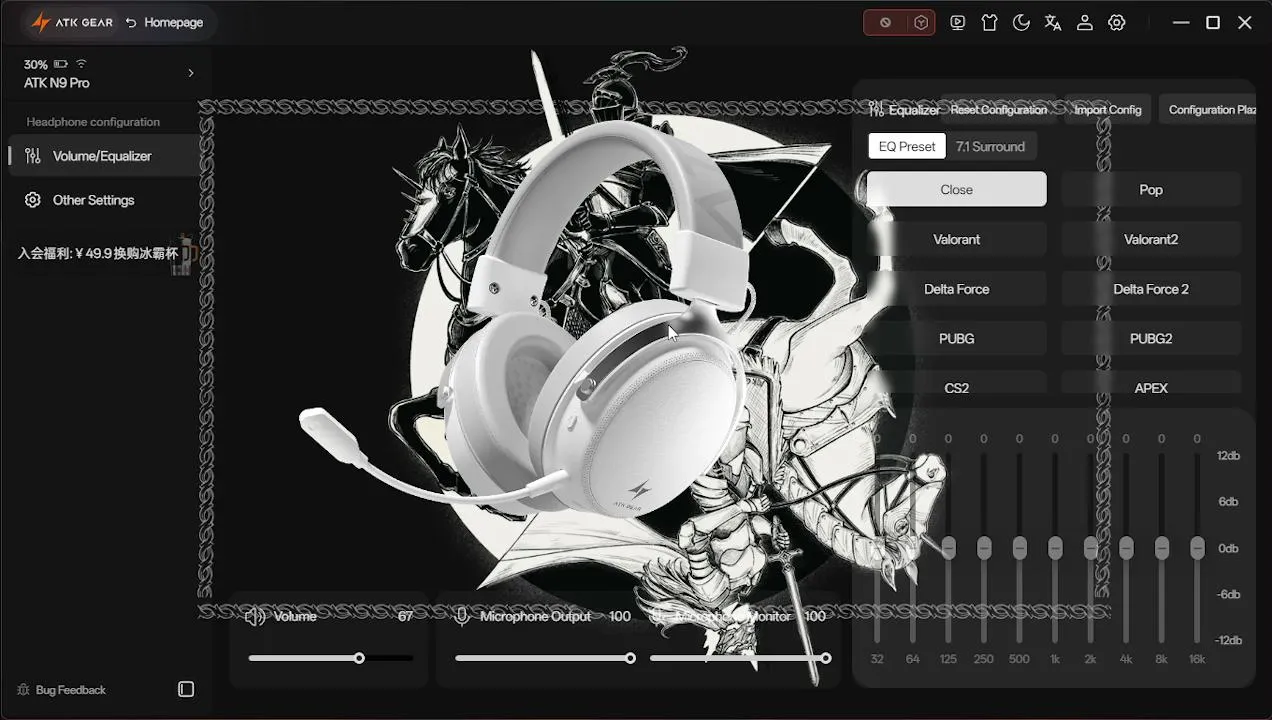The image size is (1272, 720).
Task: Click the 16k EQ slider handle
Action: (x=1197, y=548)
